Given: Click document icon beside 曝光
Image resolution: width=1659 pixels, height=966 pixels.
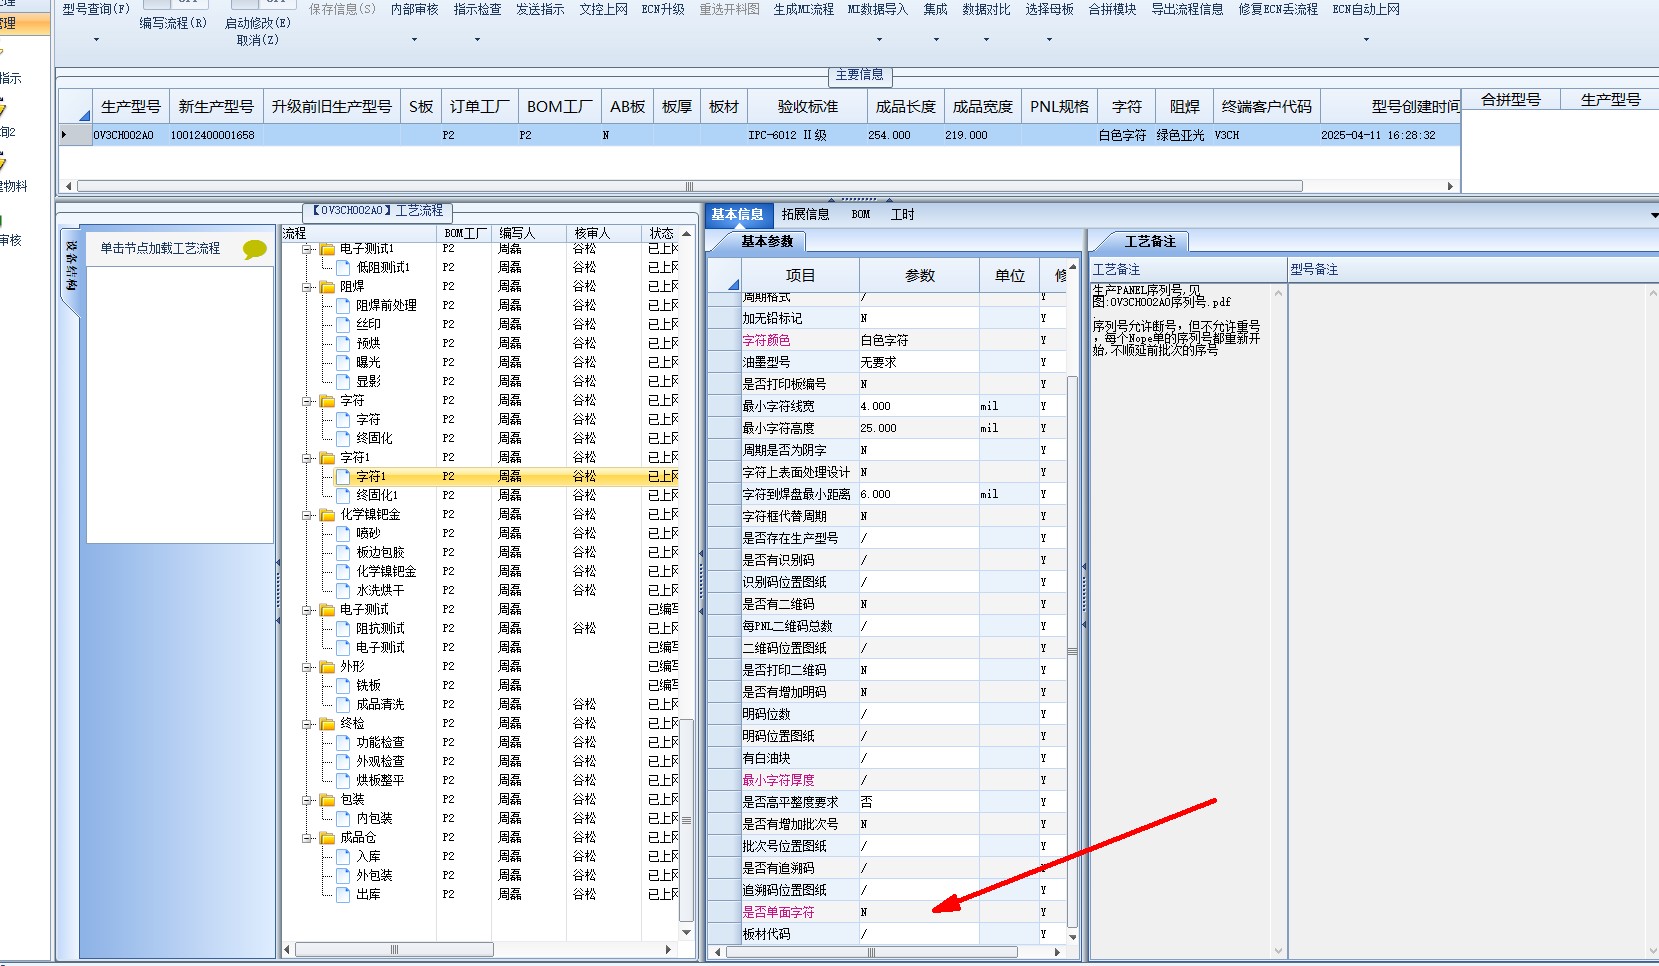Looking at the screenshot, I should click(x=343, y=363).
